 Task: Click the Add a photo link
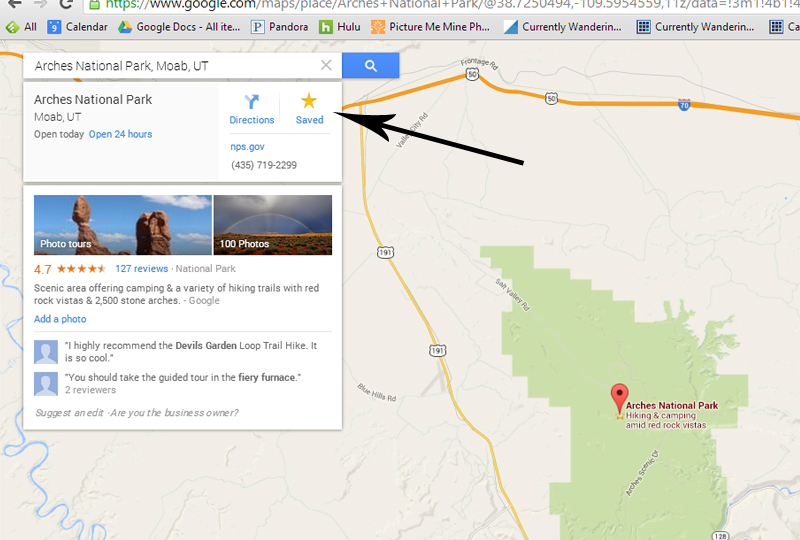pos(60,319)
